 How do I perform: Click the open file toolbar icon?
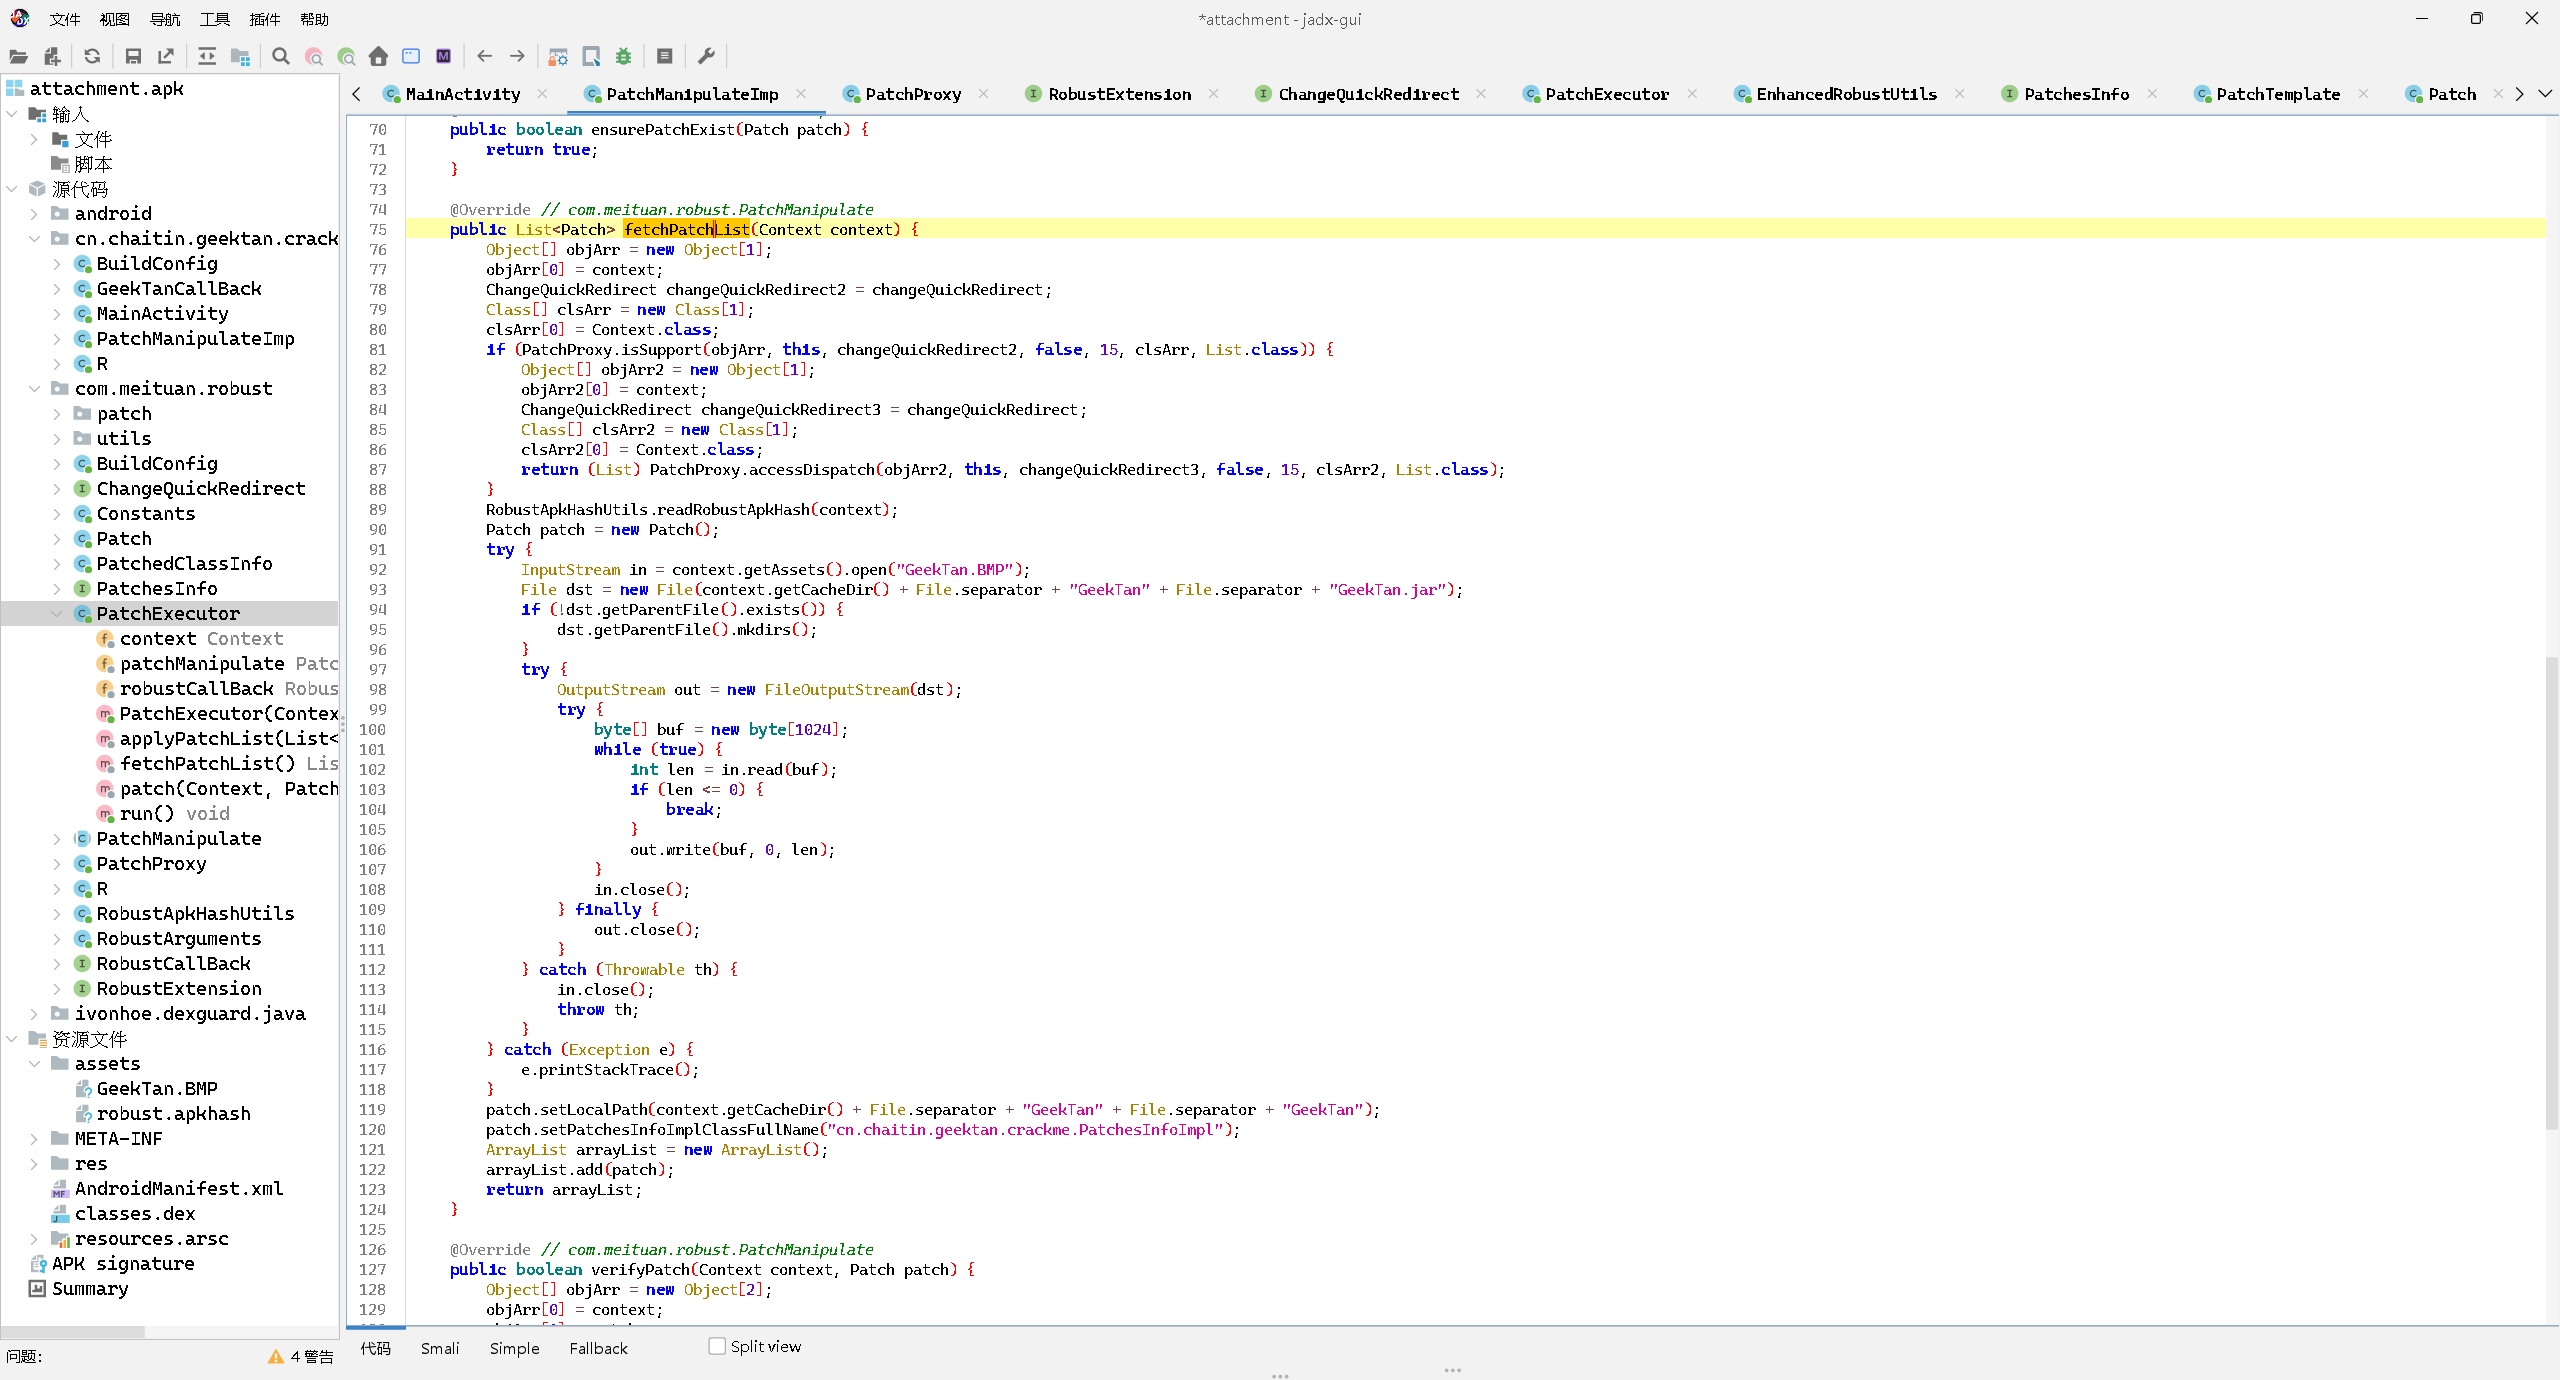(18, 57)
